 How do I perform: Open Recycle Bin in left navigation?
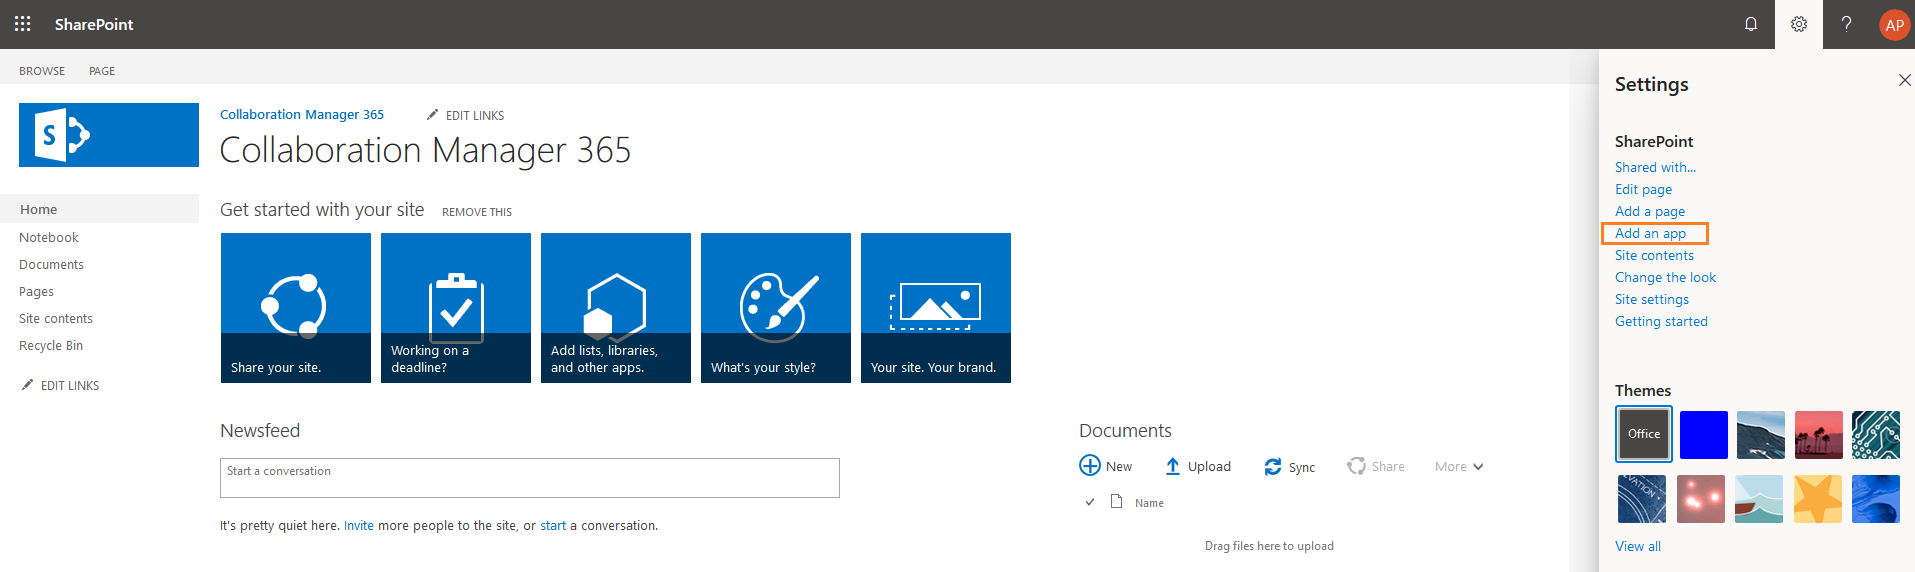click(x=51, y=345)
